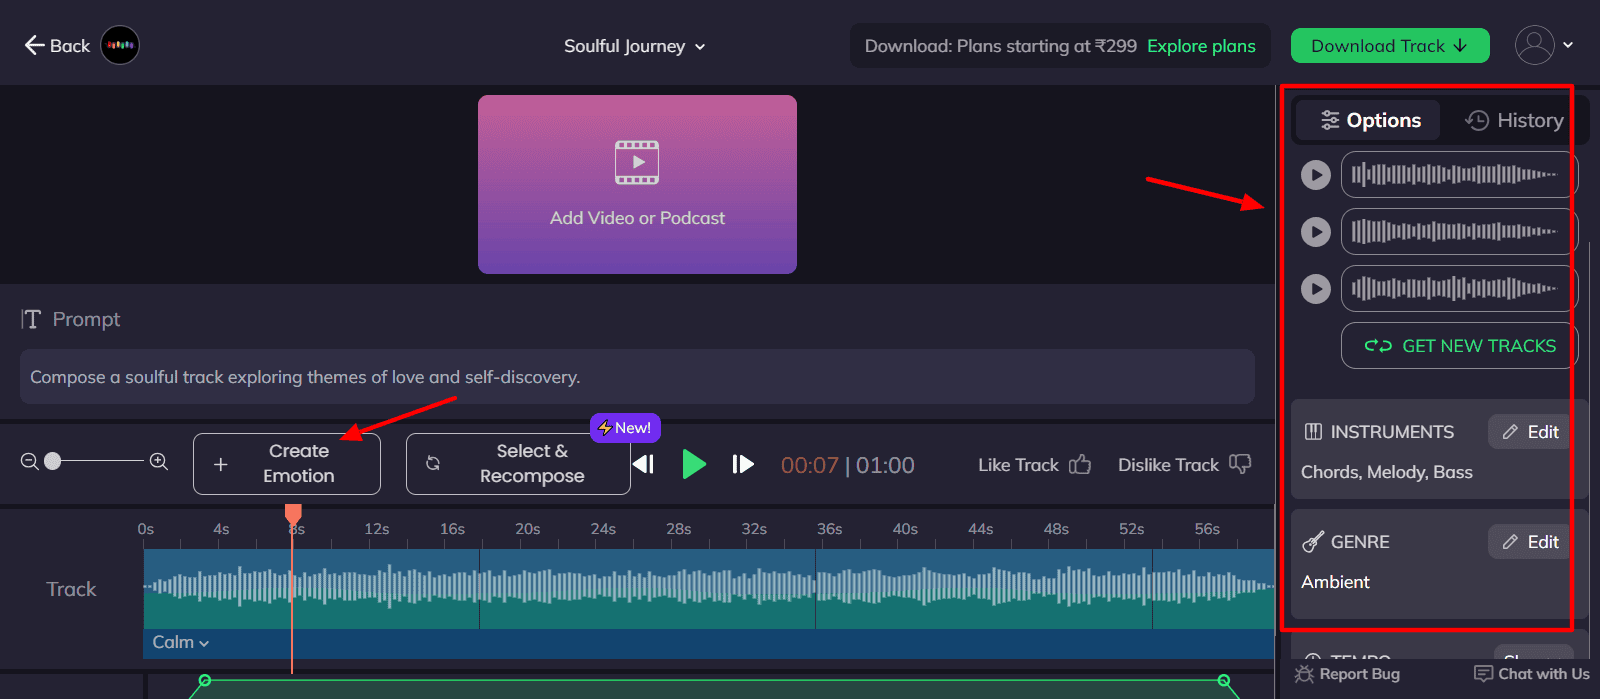Click the Download Track button
Image resolution: width=1600 pixels, height=699 pixels.
[x=1389, y=46]
